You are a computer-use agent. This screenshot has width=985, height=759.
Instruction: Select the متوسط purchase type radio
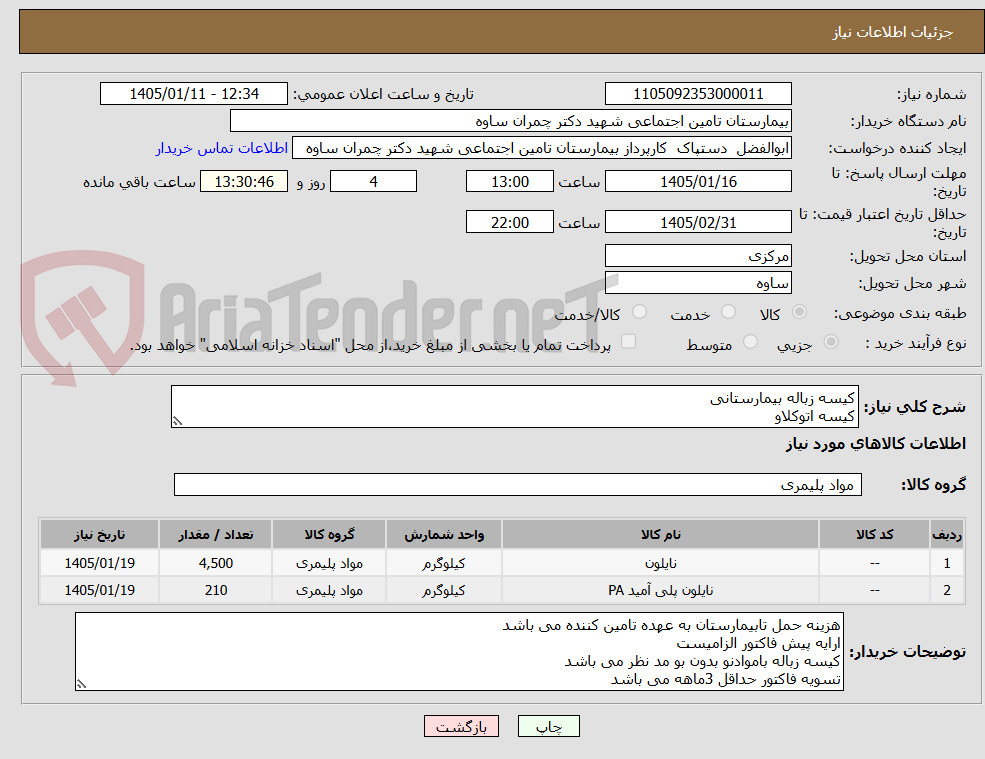coord(750,342)
